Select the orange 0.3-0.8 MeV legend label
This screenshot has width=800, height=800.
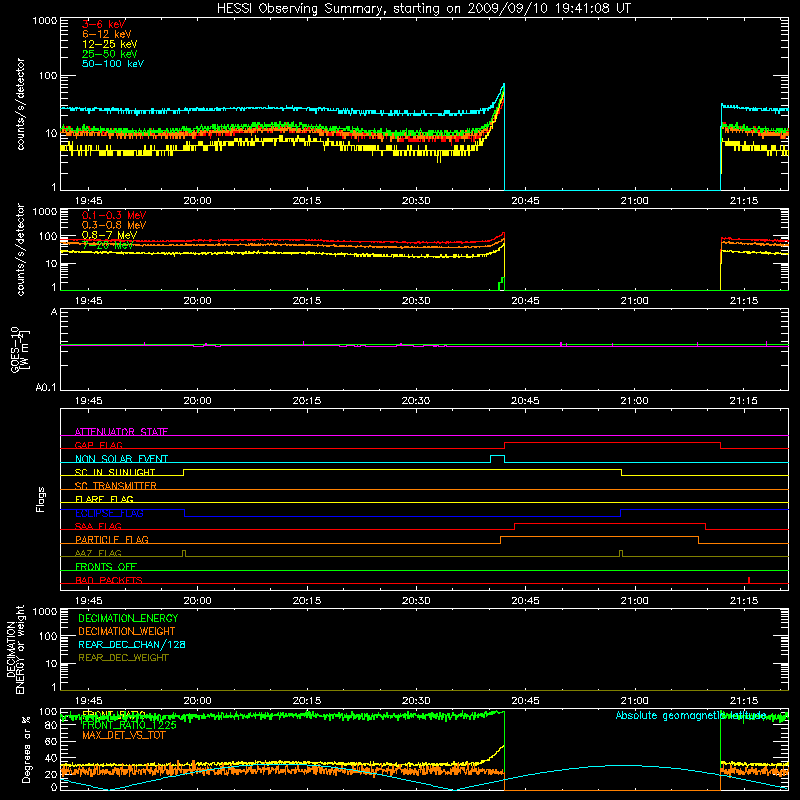tap(114, 225)
